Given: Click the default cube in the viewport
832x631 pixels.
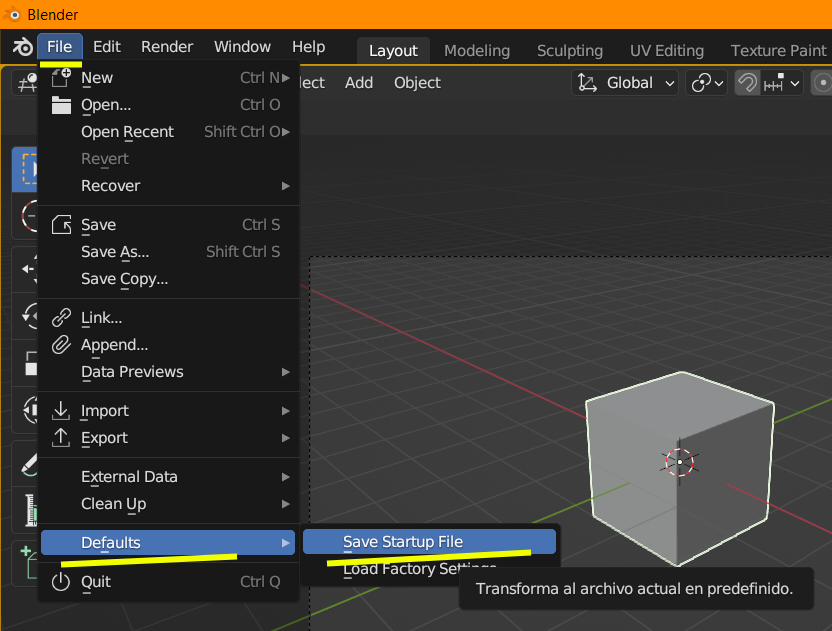Looking at the screenshot, I should point(679,469).
